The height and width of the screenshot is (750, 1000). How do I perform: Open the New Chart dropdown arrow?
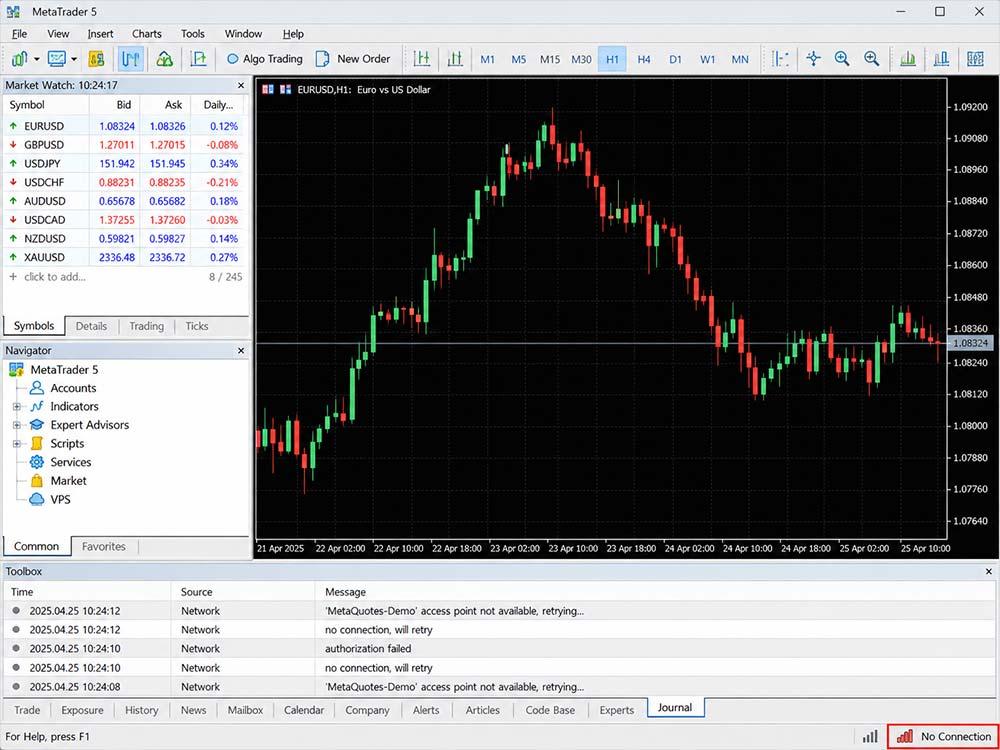coord(36,59)
